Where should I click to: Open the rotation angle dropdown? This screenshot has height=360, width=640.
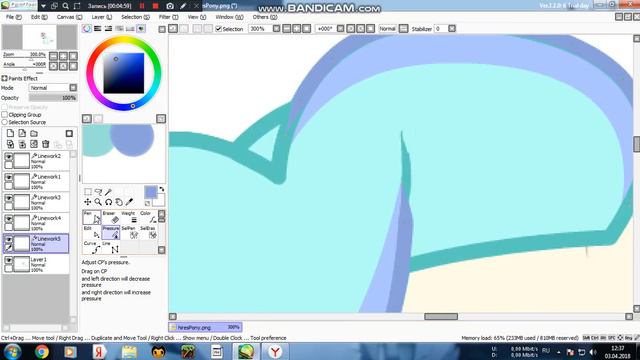(340, 29)
